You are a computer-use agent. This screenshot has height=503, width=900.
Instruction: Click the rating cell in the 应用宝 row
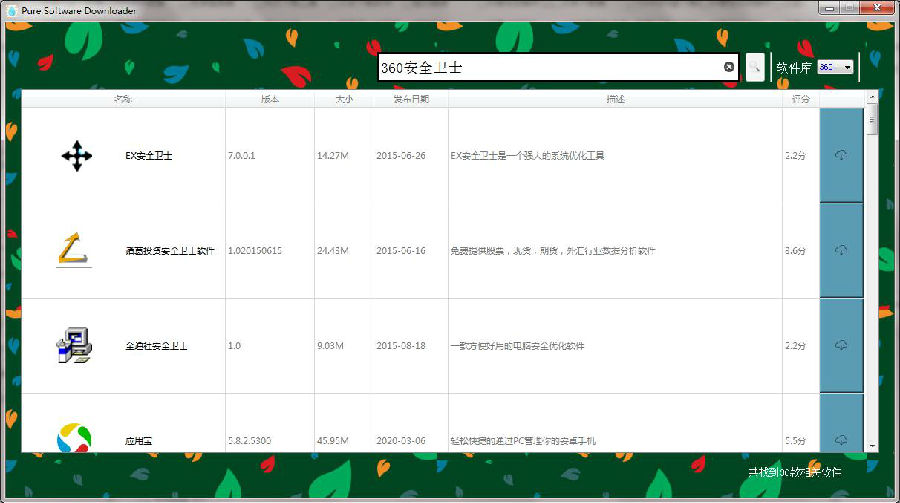(796, 440)
